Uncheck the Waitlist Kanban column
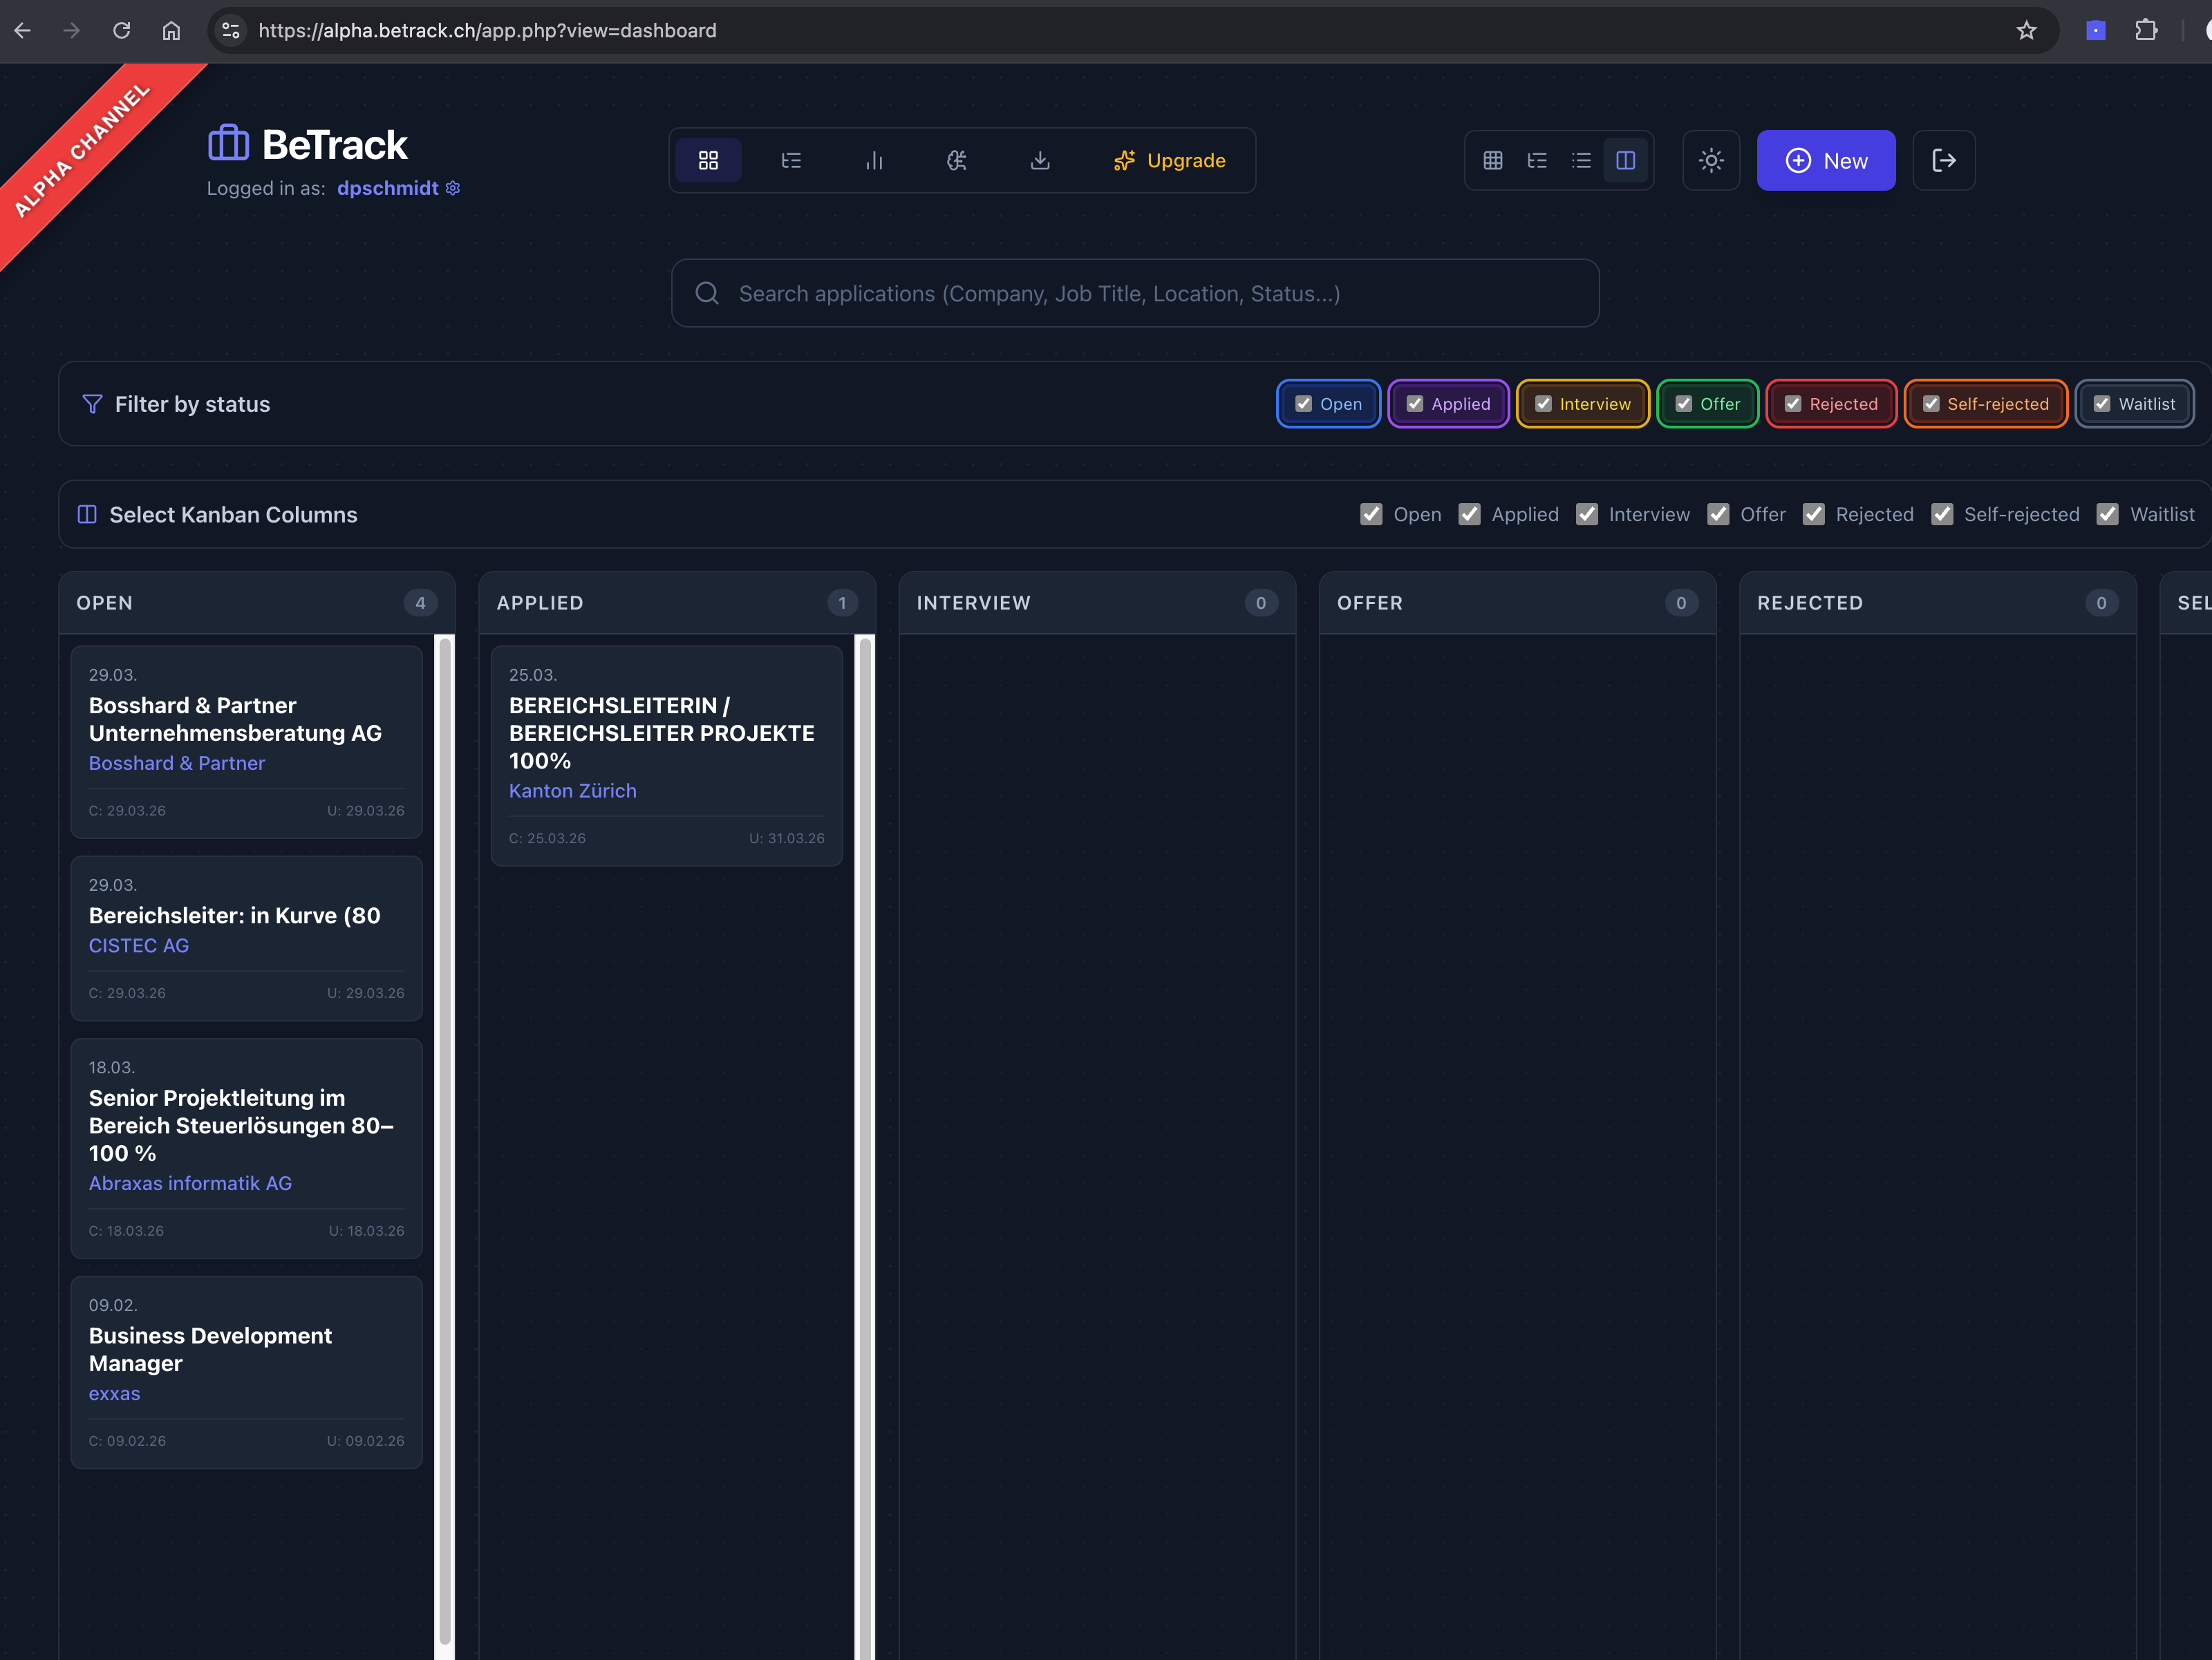 [x=2108, y=514]
